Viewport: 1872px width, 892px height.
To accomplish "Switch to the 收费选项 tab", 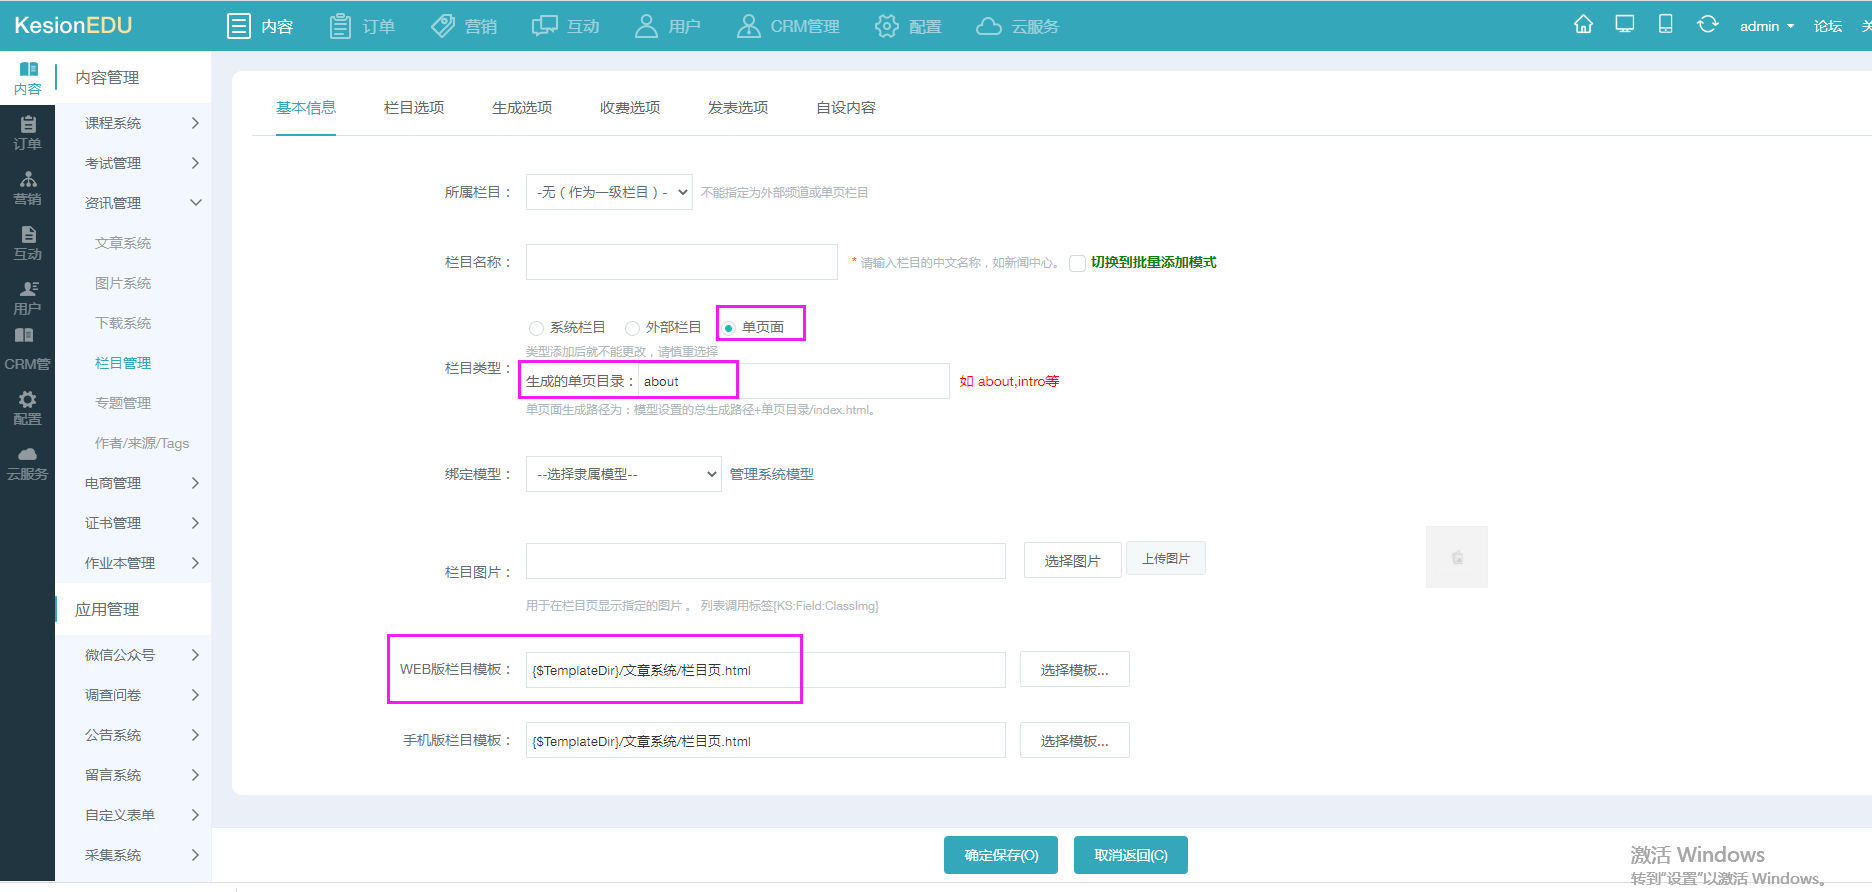I will coord(630,107).
